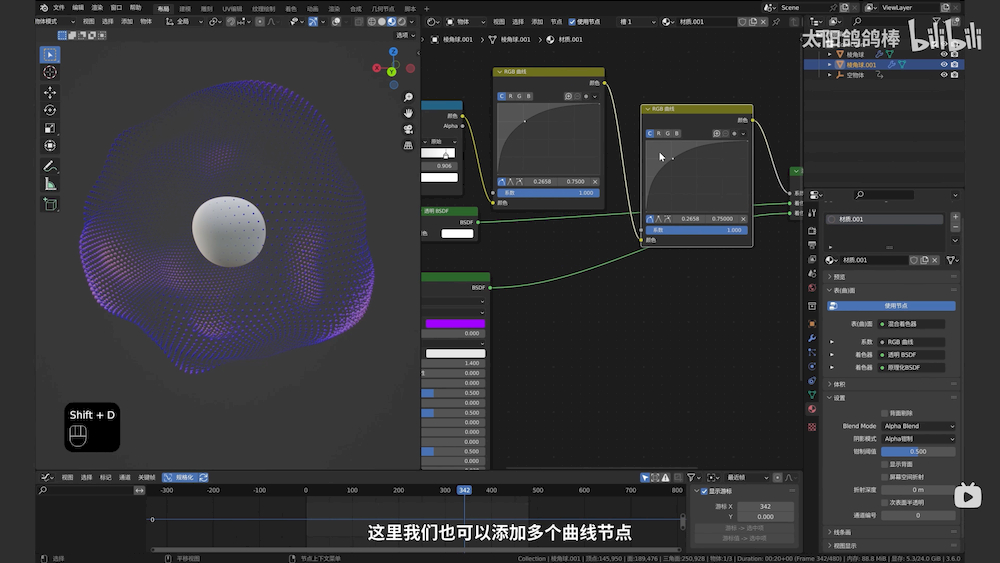Enable the 背面剔除 checkbox
Screen dimensions: 1000x563
(885, 413)
